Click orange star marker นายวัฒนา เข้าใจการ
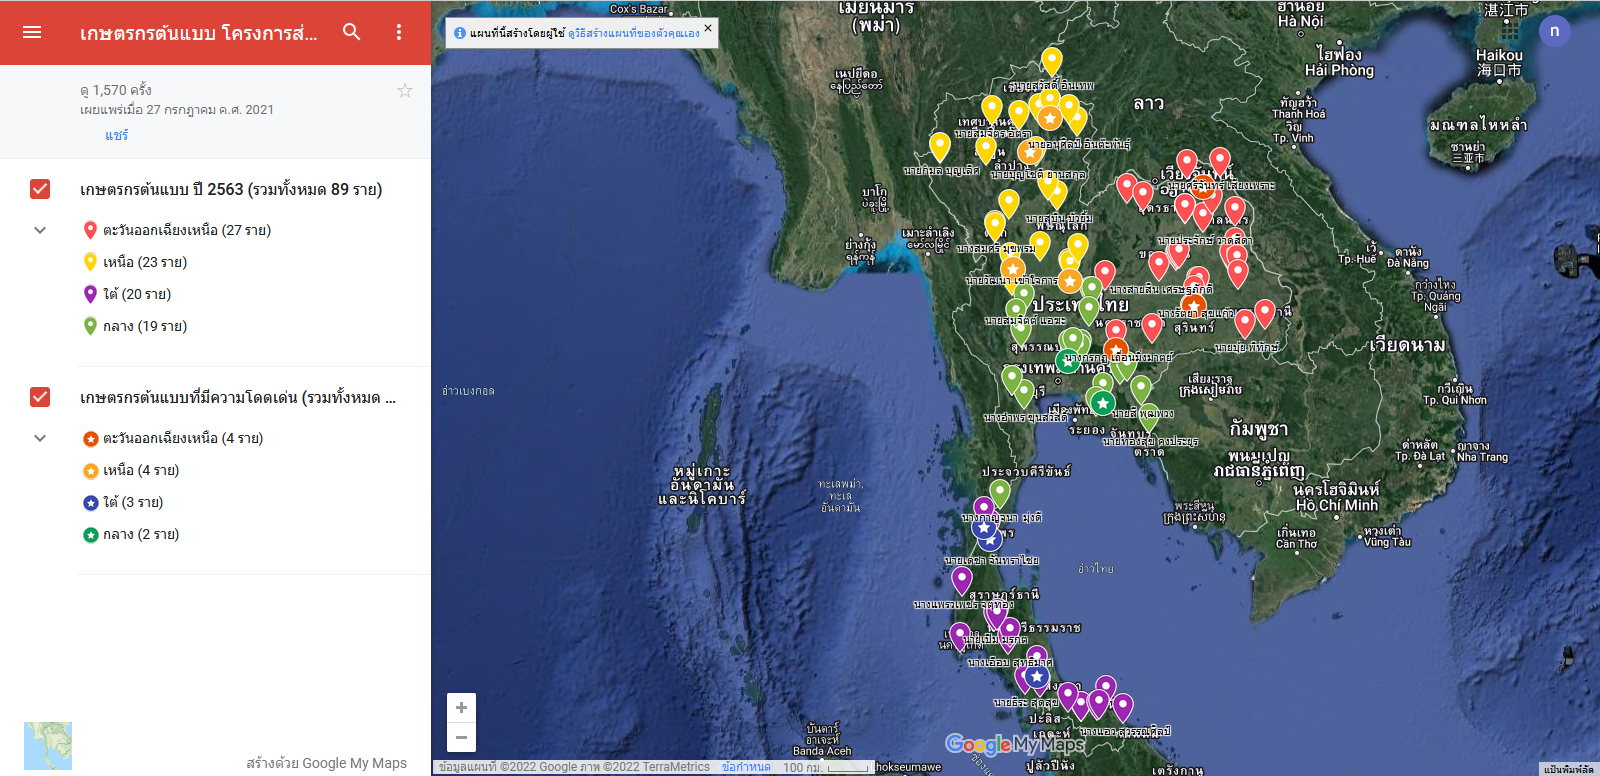The width and height of the screenshot is (1600, 776). pos(1013,270)
